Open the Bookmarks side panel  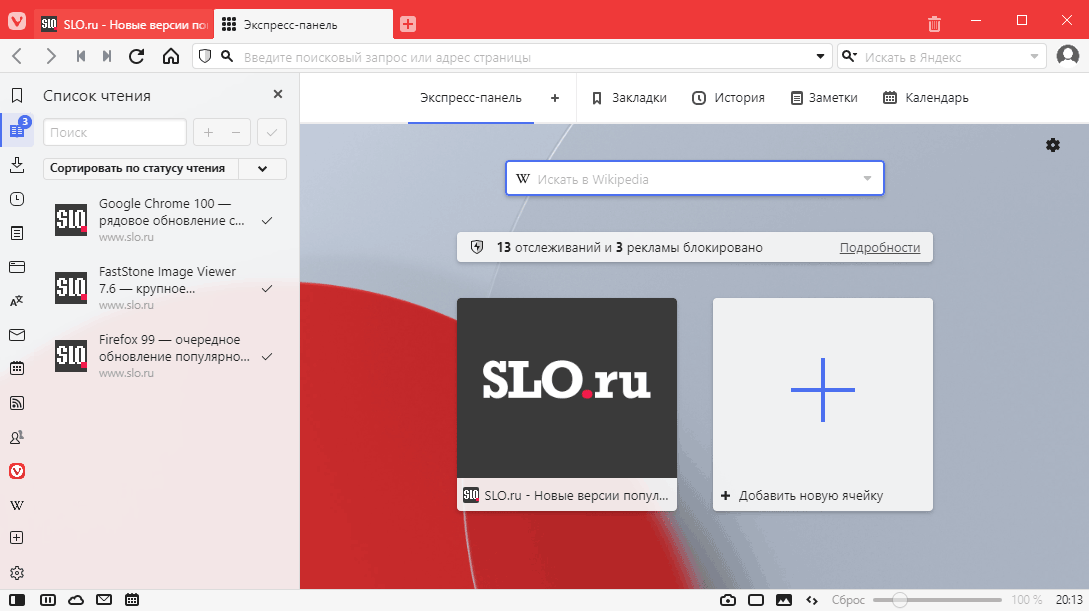pyautogui.click(x=17, y=96)
